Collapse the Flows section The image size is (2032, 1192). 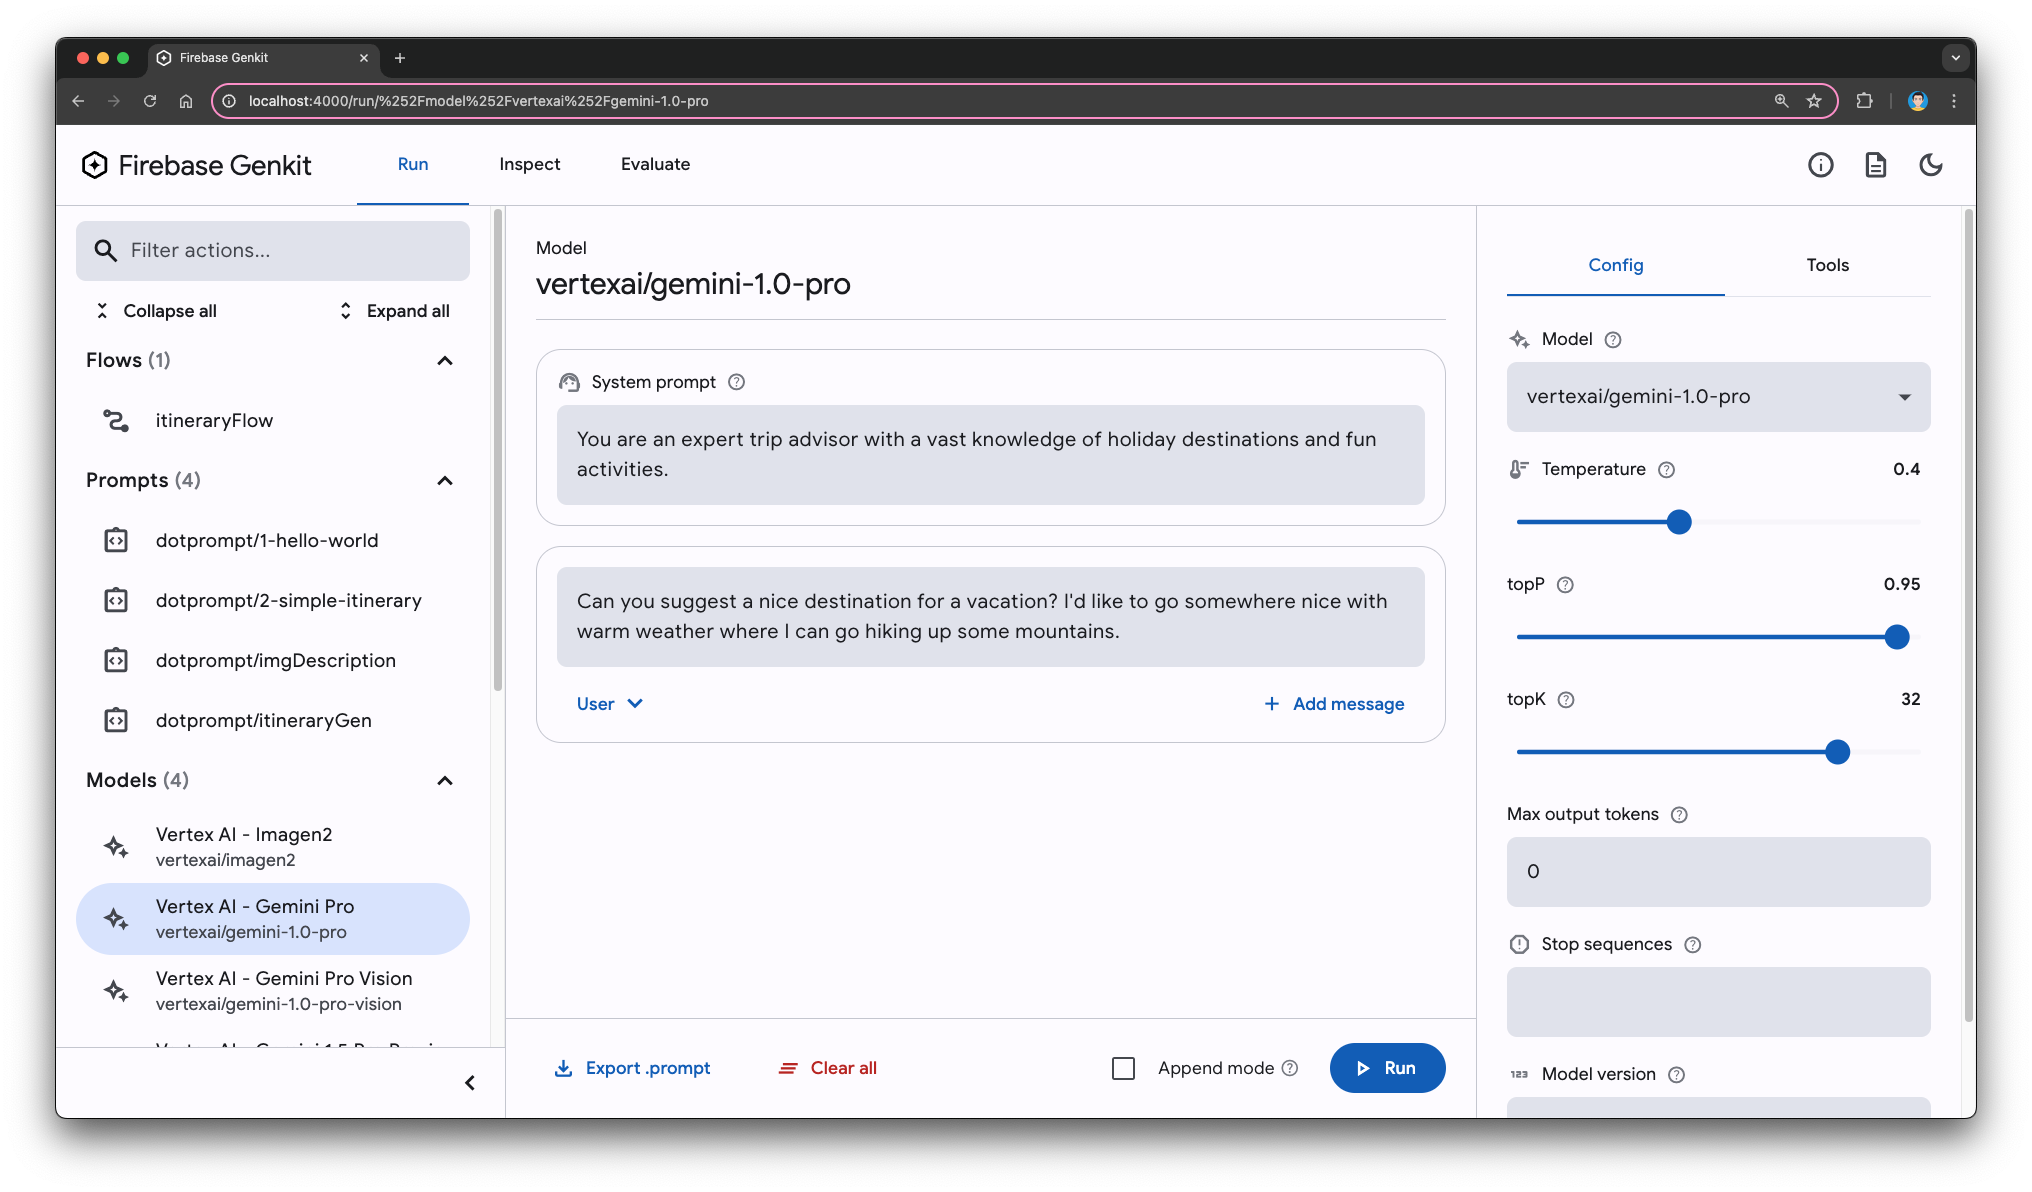pyautogui.click(x=447, y=359)
